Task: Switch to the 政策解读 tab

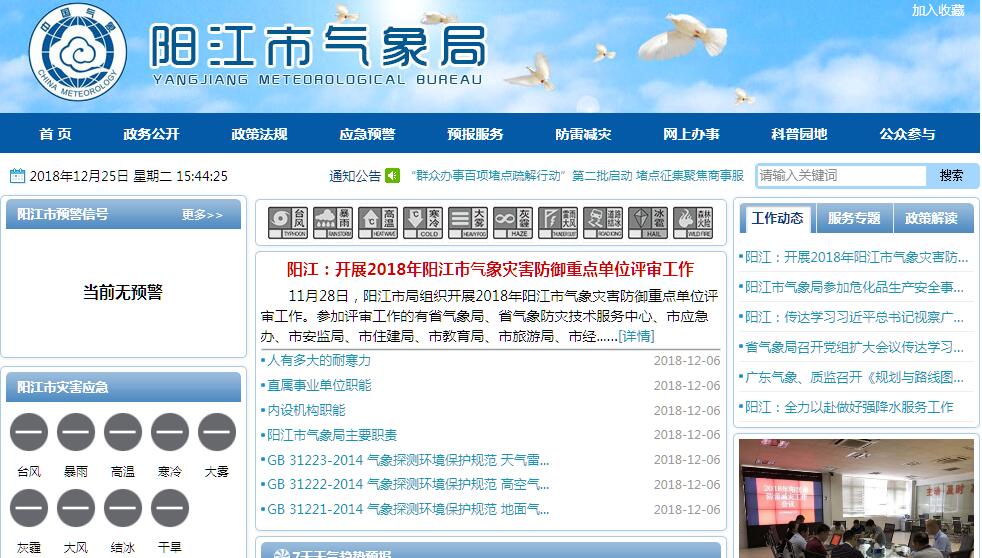Action: [931, 219]
